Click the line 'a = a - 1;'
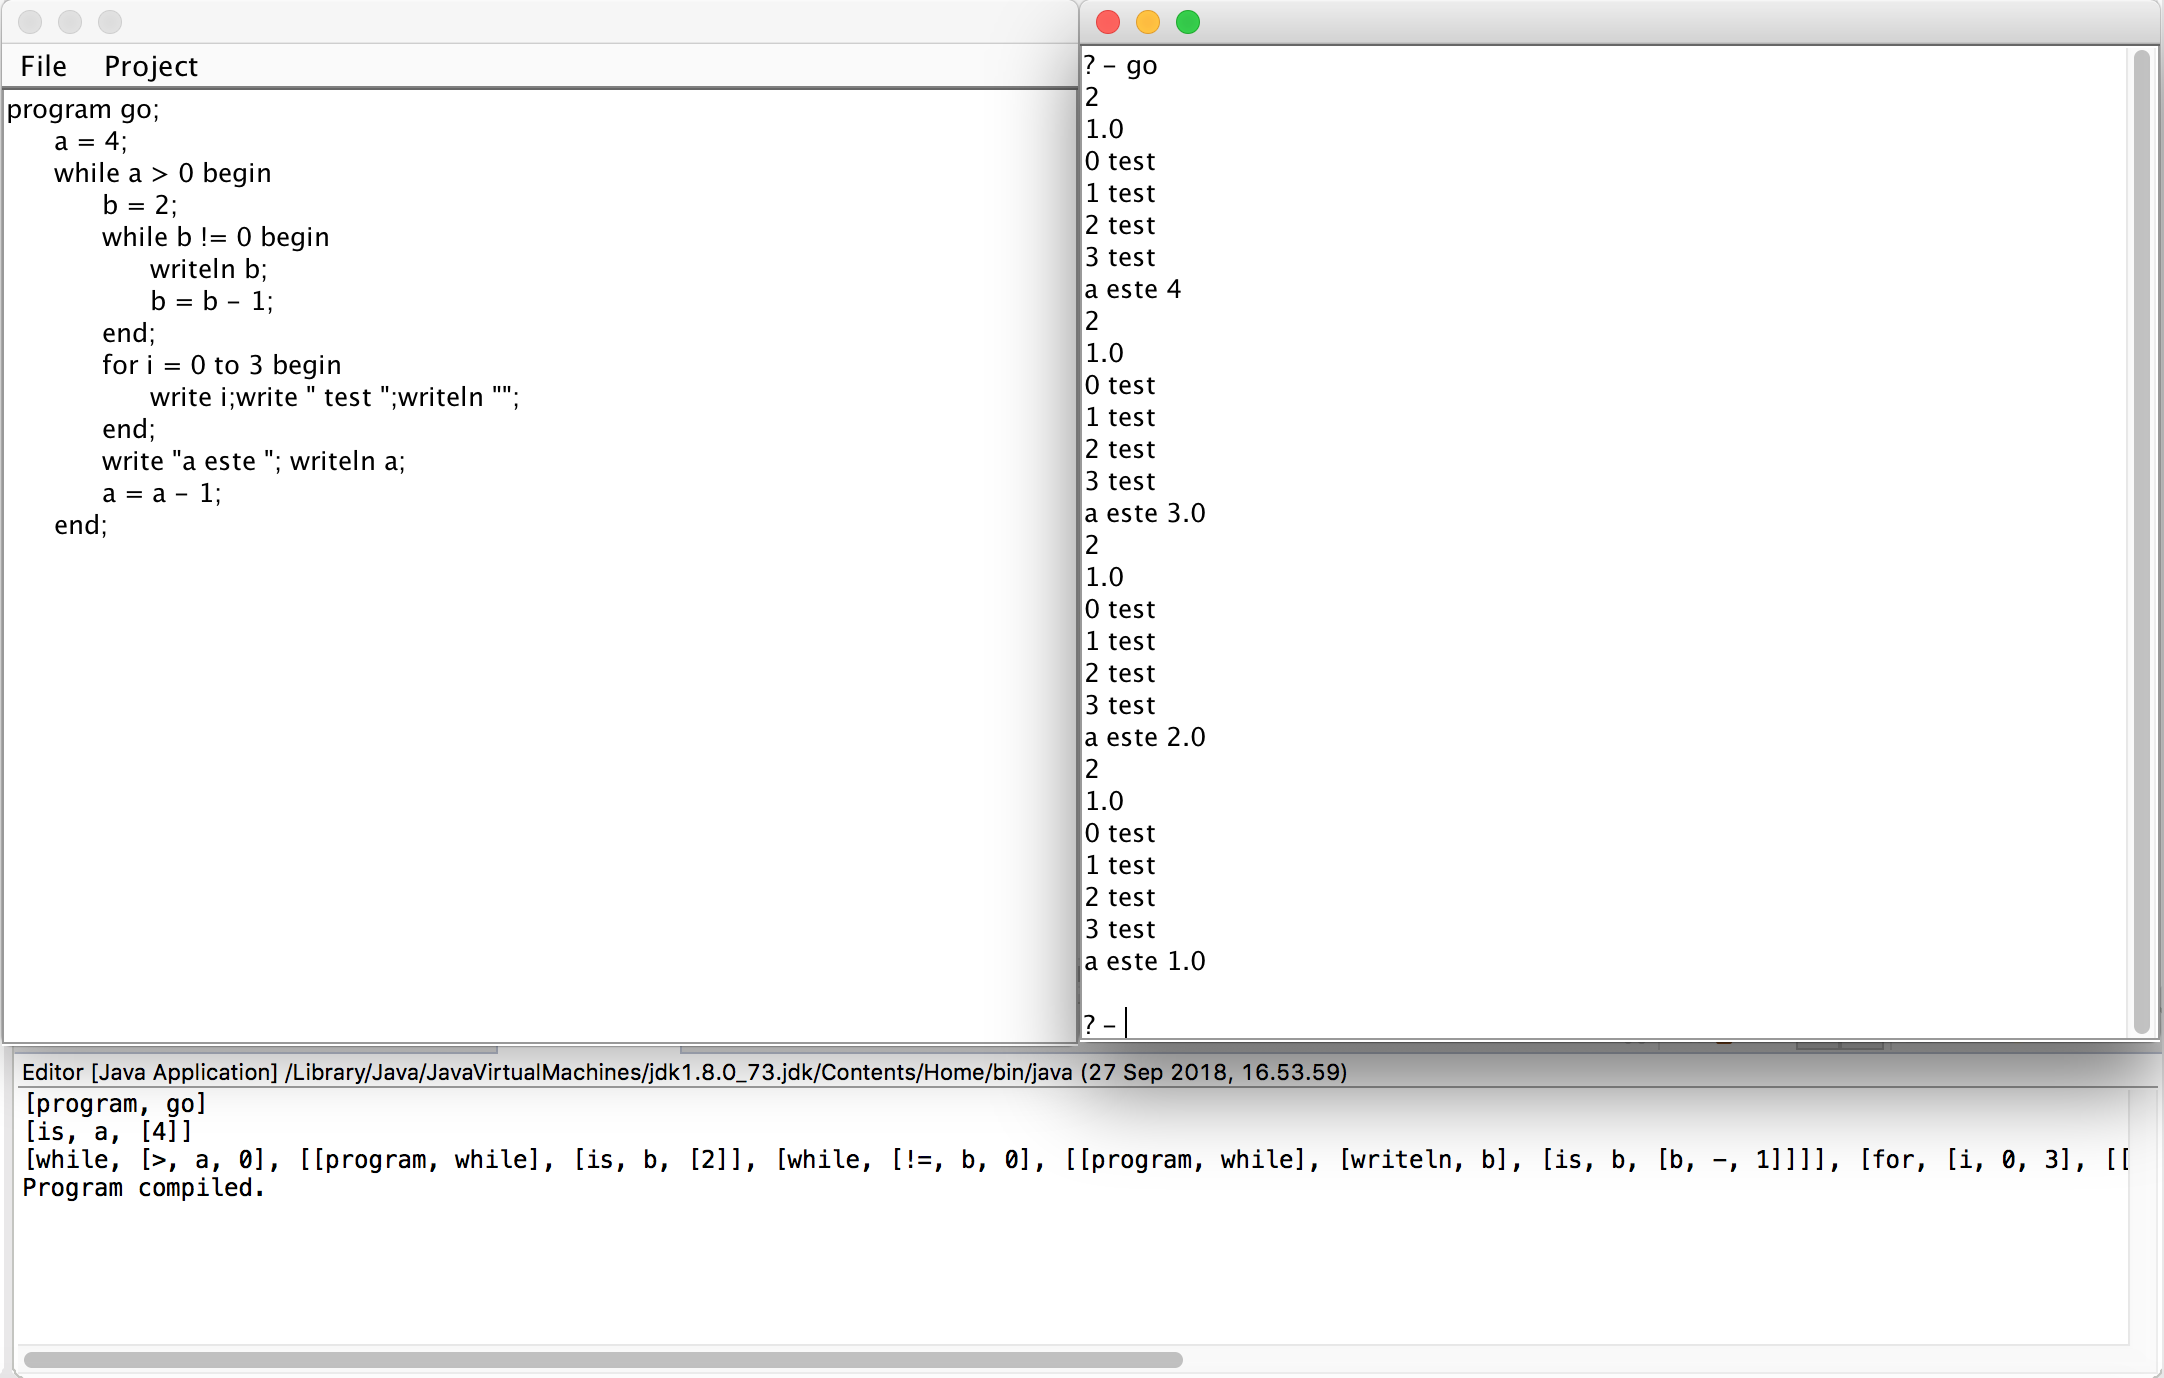The height and width of the screenshot is (1378, 2164). click(x=161, y=493)
